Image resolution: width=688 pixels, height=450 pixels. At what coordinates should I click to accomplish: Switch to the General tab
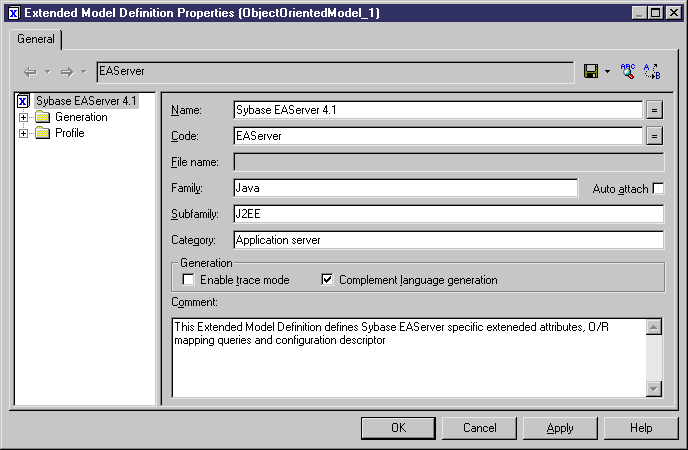[36, 39]
